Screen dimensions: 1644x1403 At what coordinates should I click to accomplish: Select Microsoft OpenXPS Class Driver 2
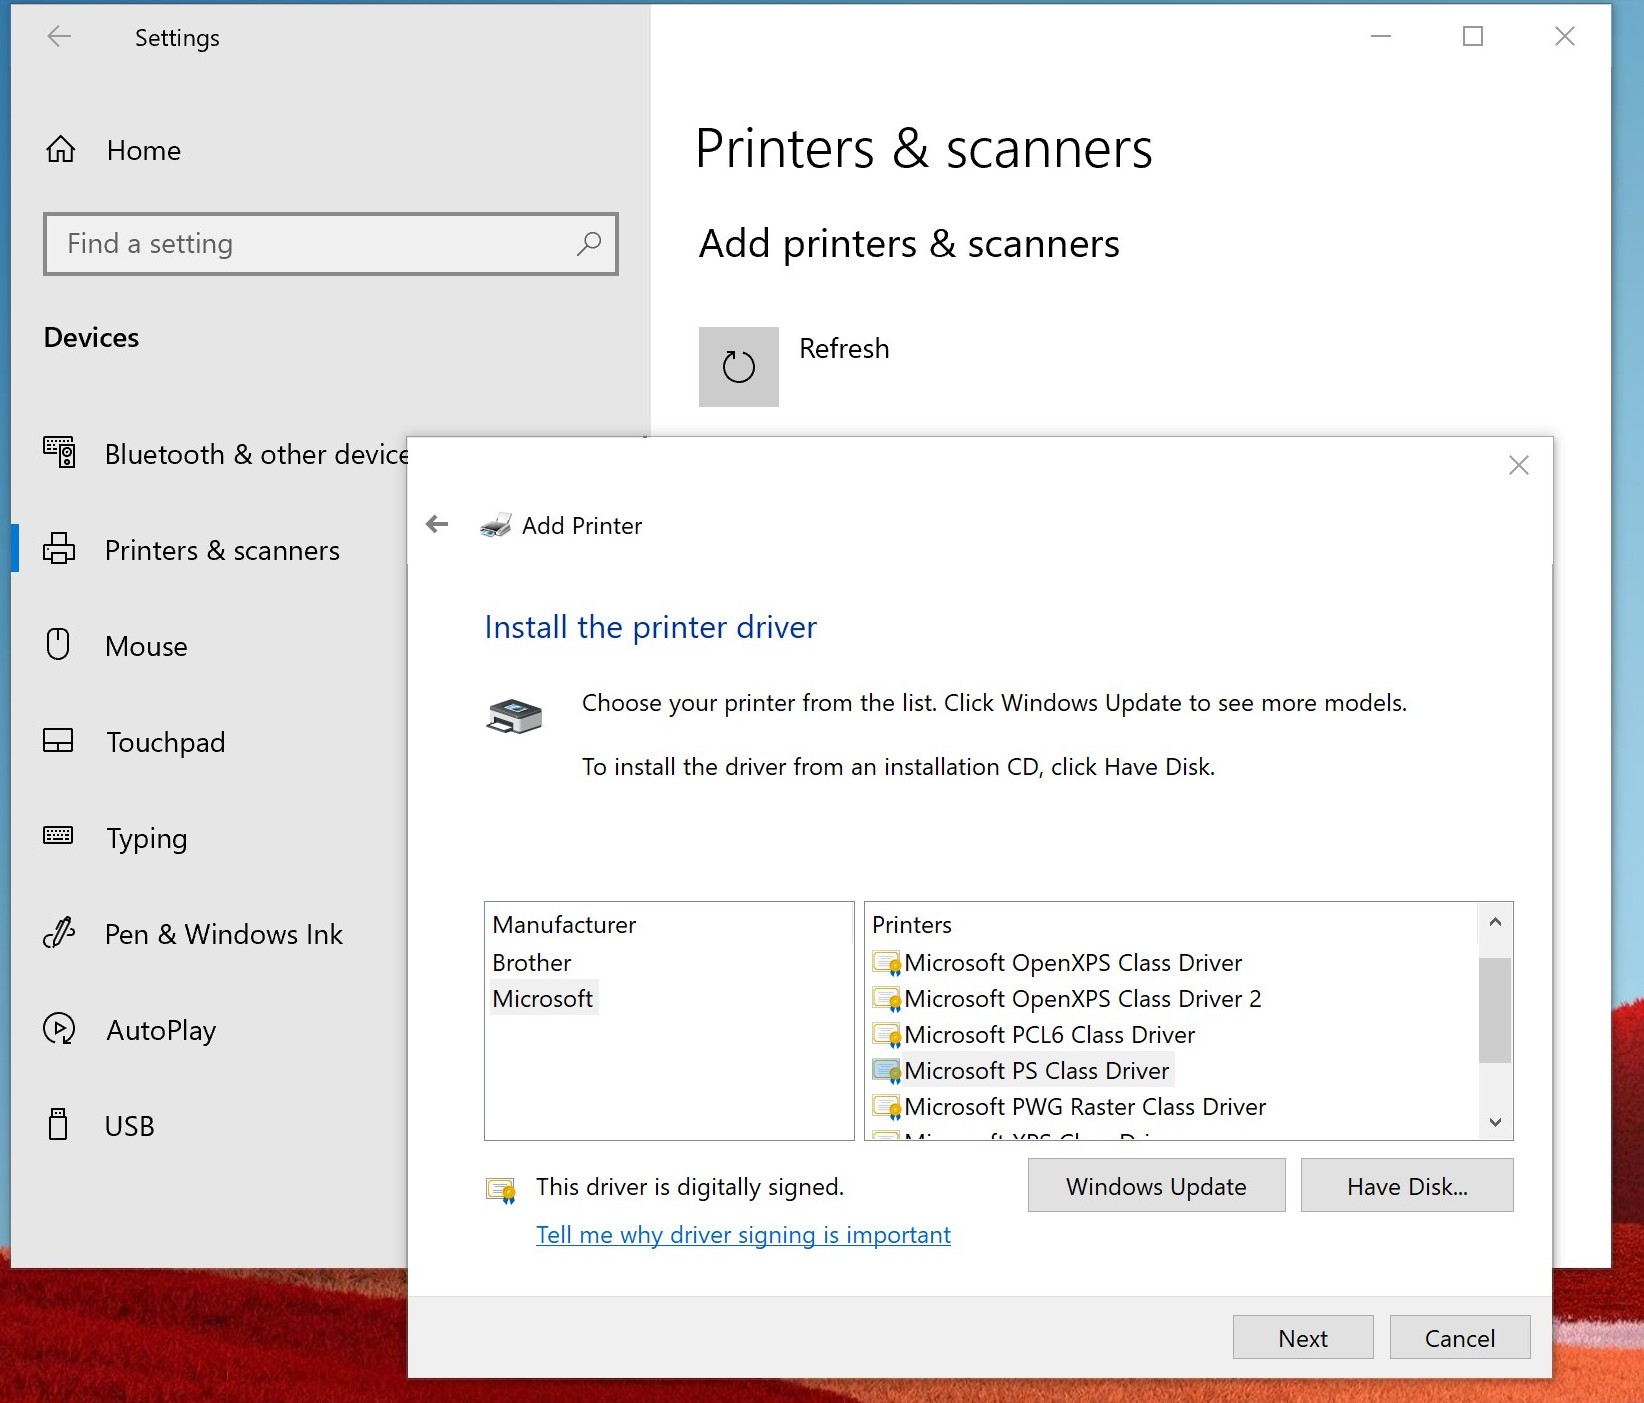1083,999
